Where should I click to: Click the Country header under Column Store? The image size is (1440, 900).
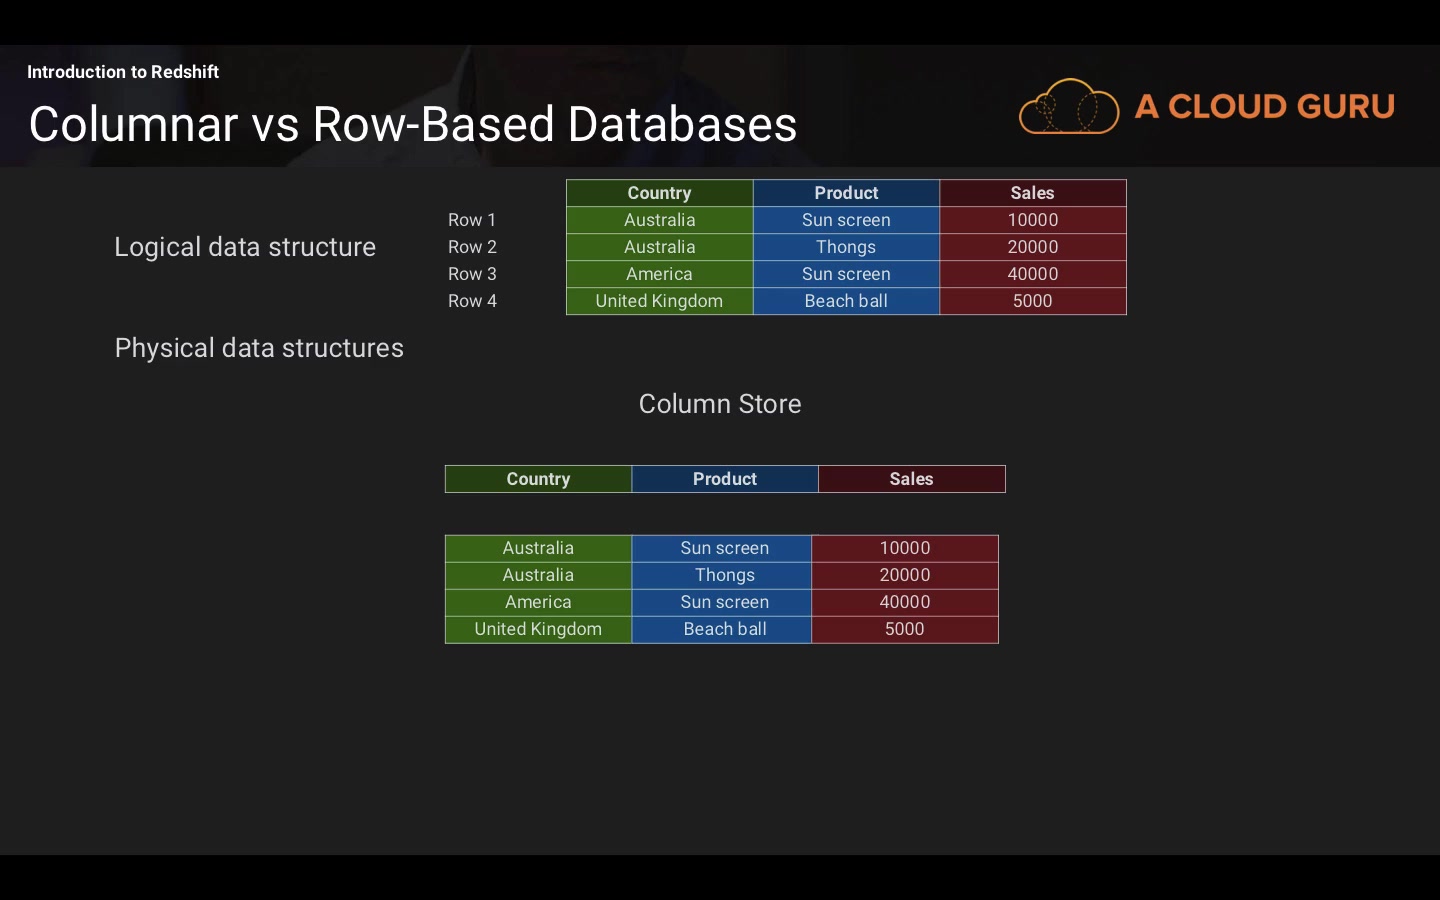pos(539,479)
